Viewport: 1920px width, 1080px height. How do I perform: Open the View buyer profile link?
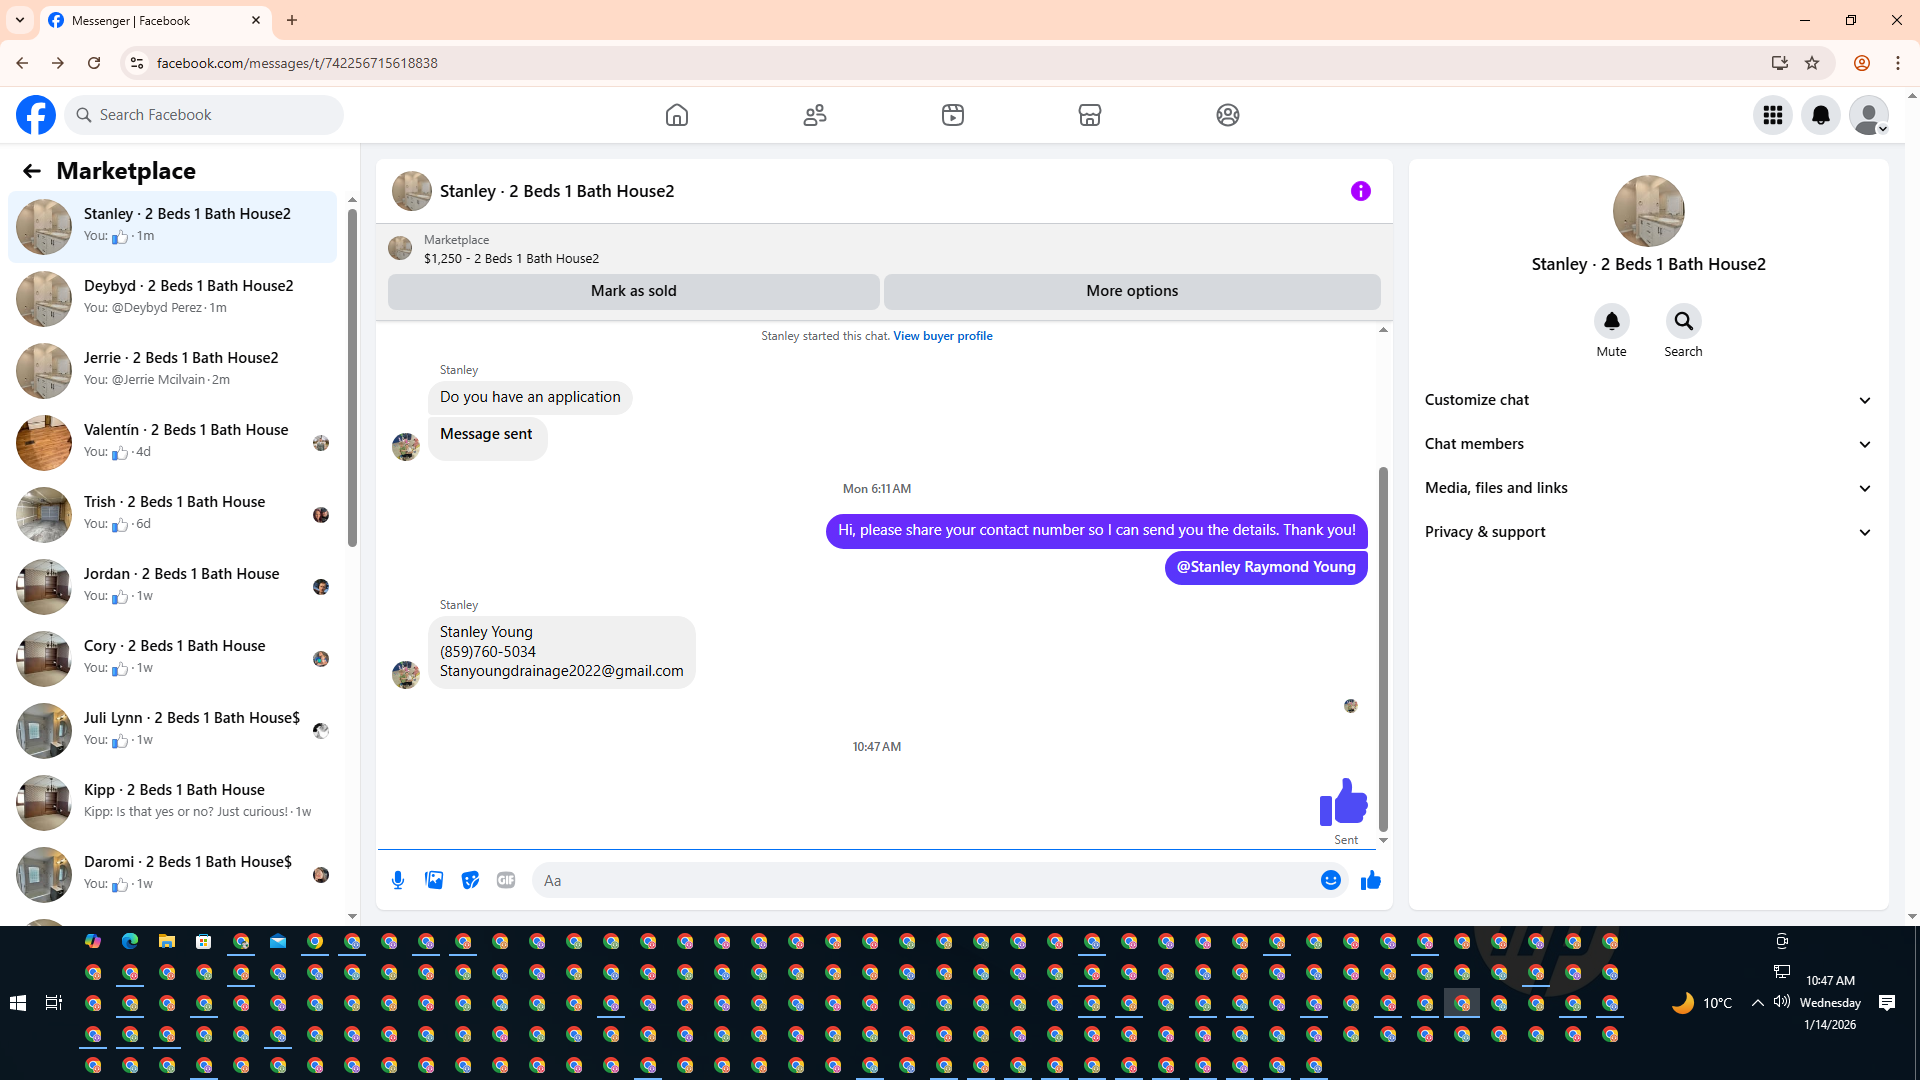tap(942, 336)
